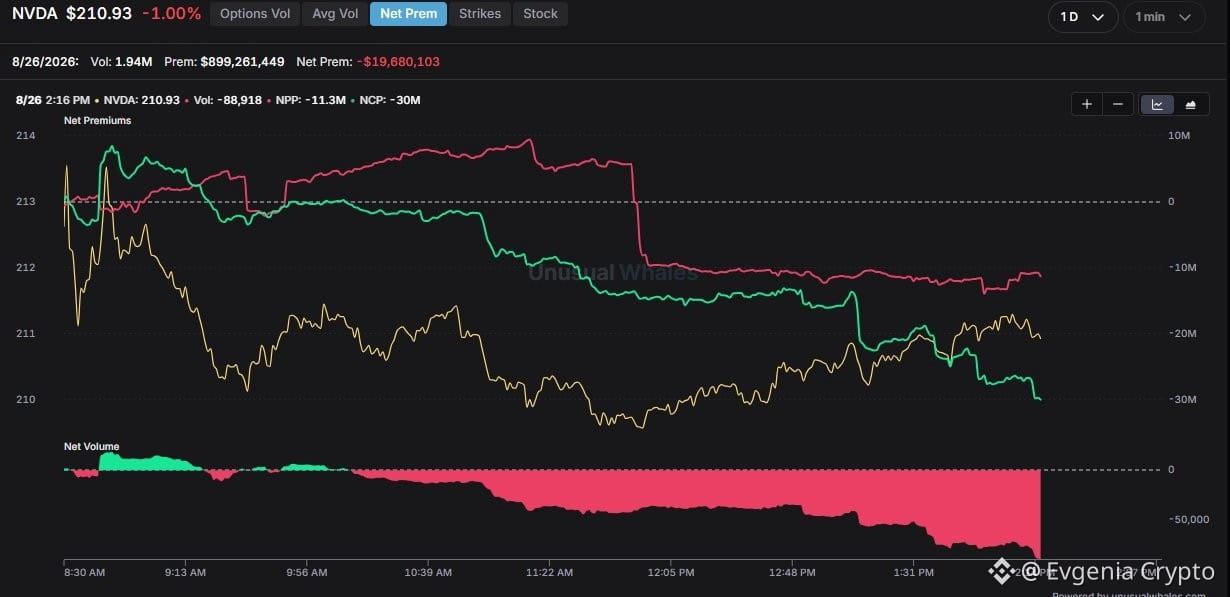Expand the 1 min interval dropdown
Viewport: 1230px width, 597px height.
1163,17
